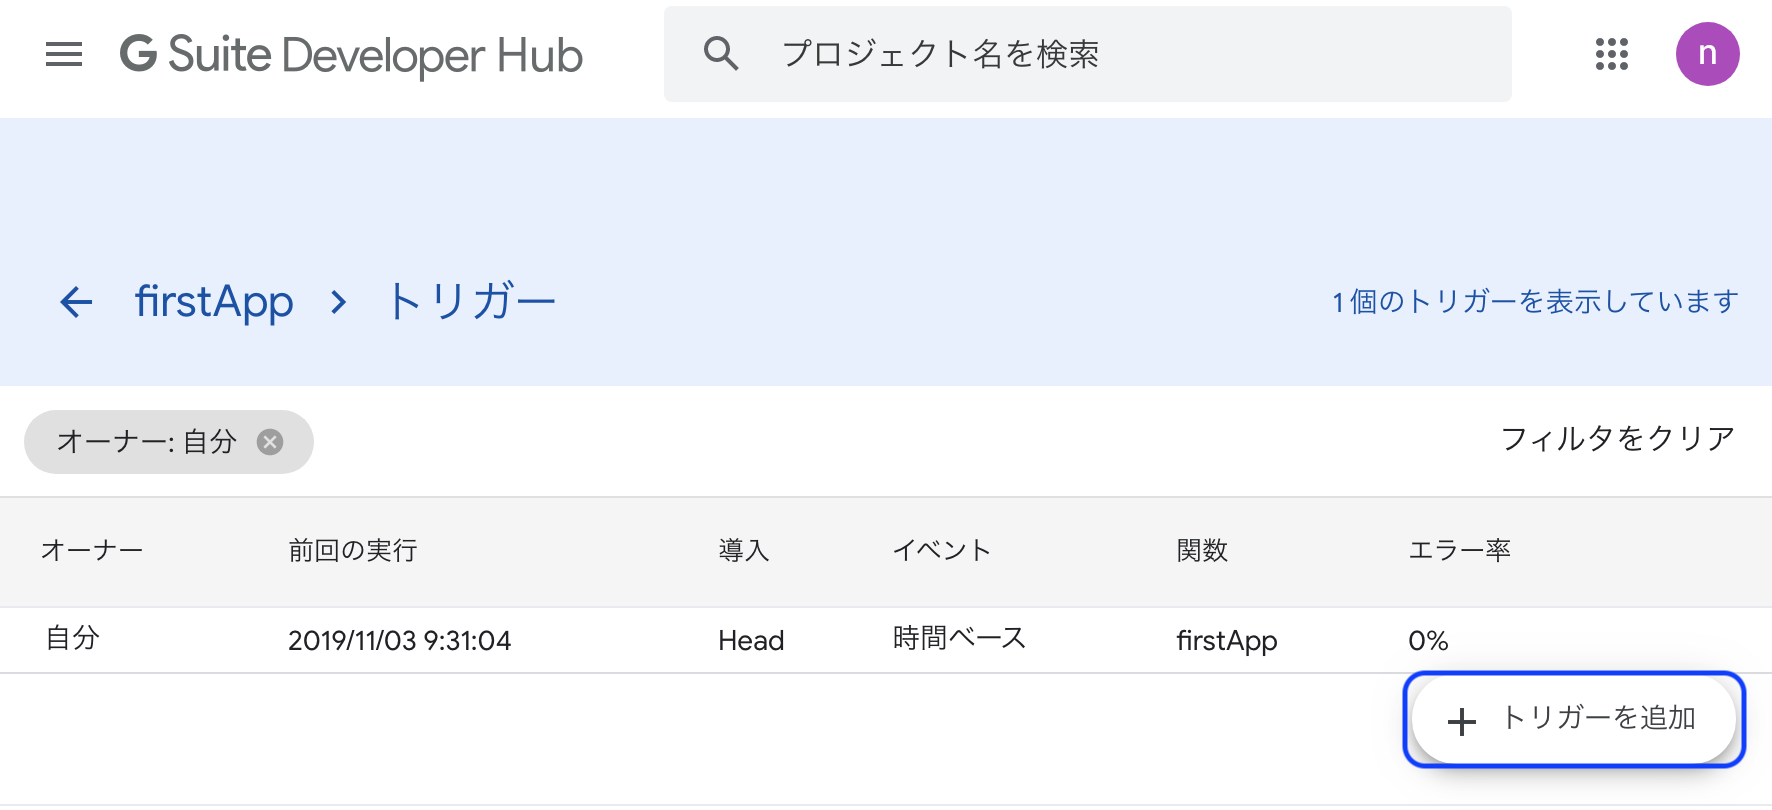
Task: Open the Google apps grid
Action: tap(1612, 54)
